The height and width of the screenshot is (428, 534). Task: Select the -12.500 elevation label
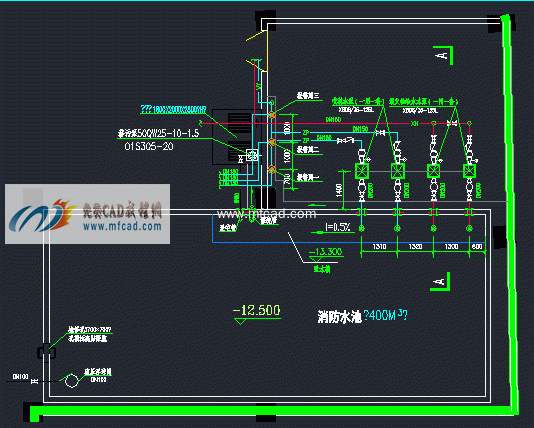[257, 311]
